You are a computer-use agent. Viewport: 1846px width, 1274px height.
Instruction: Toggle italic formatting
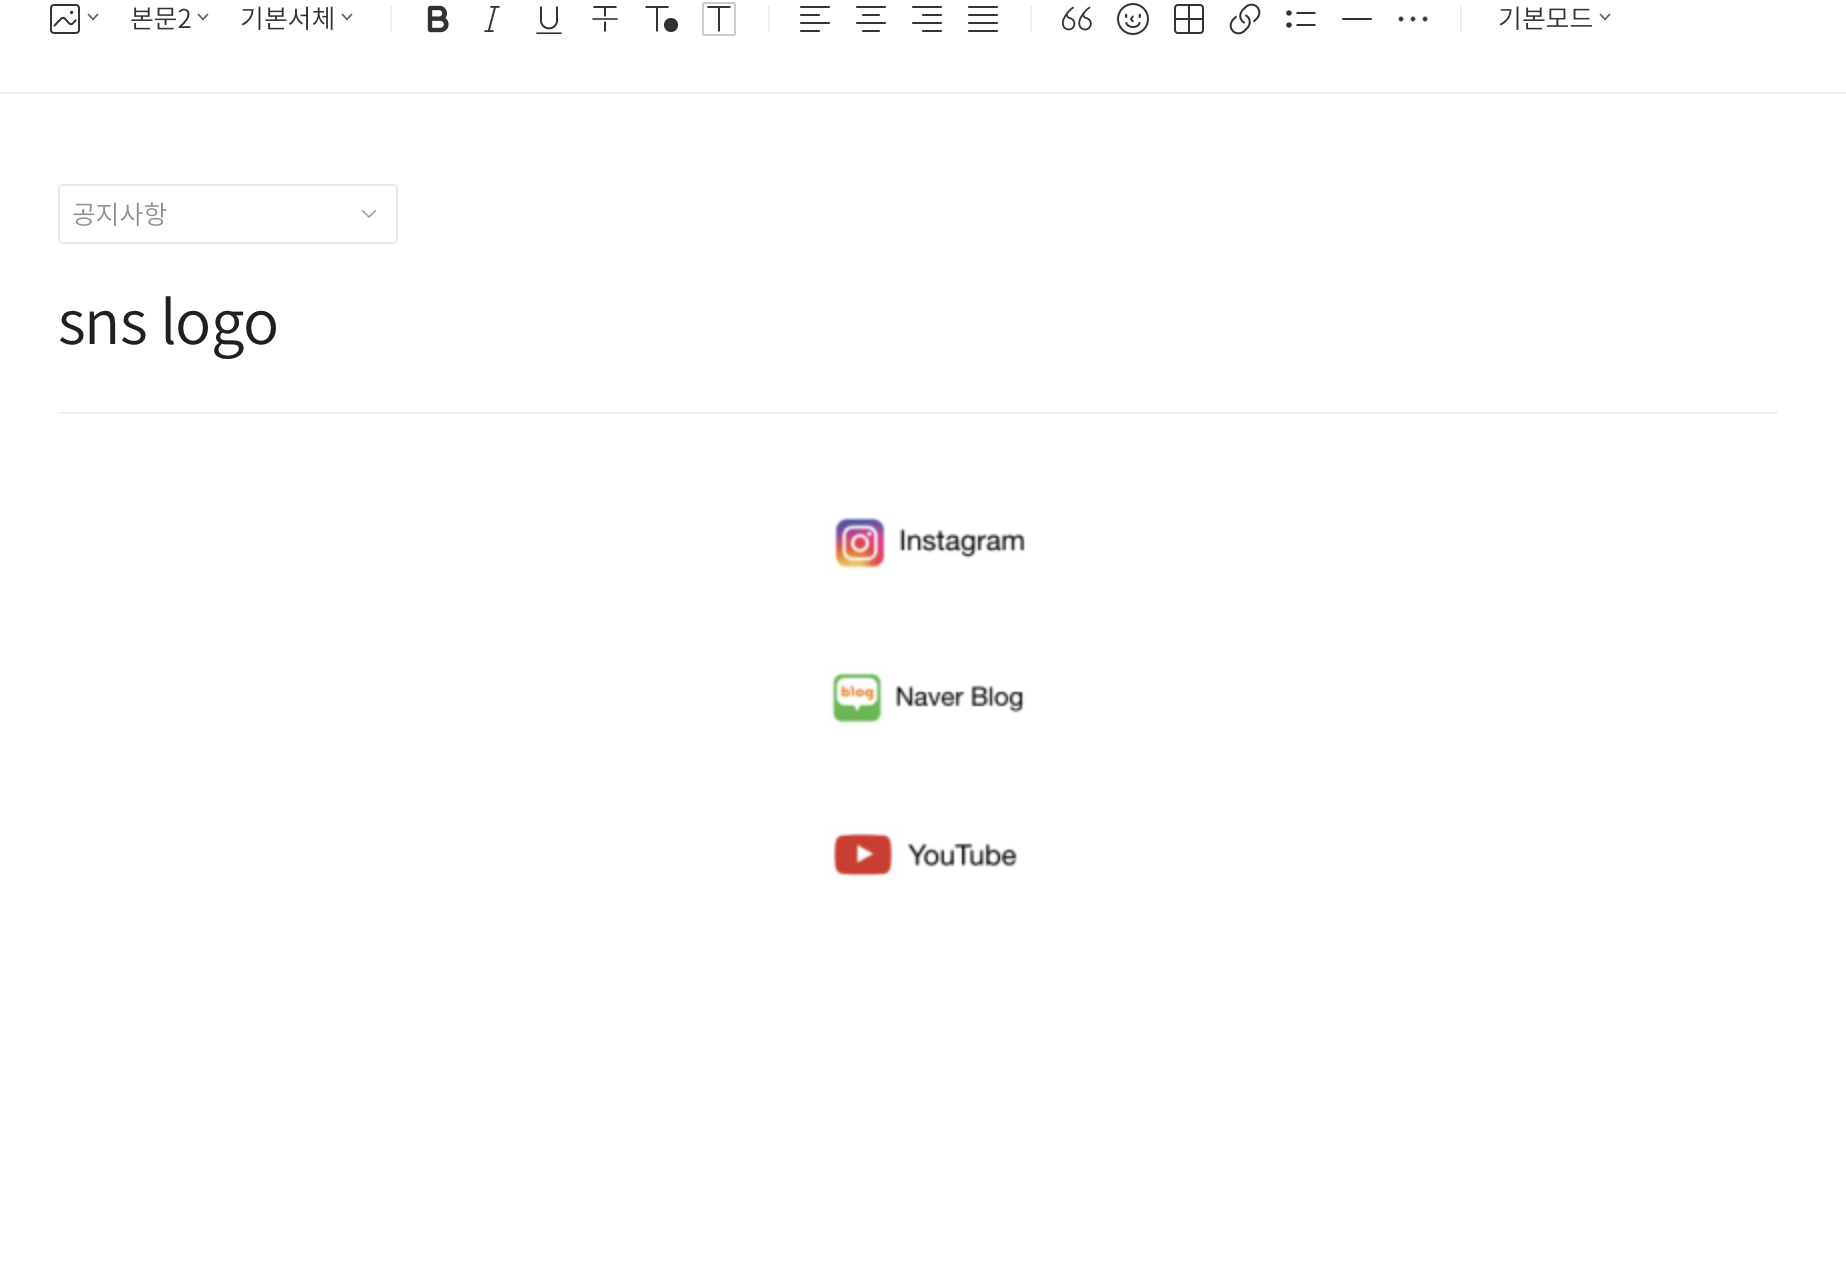pos(491,19)
